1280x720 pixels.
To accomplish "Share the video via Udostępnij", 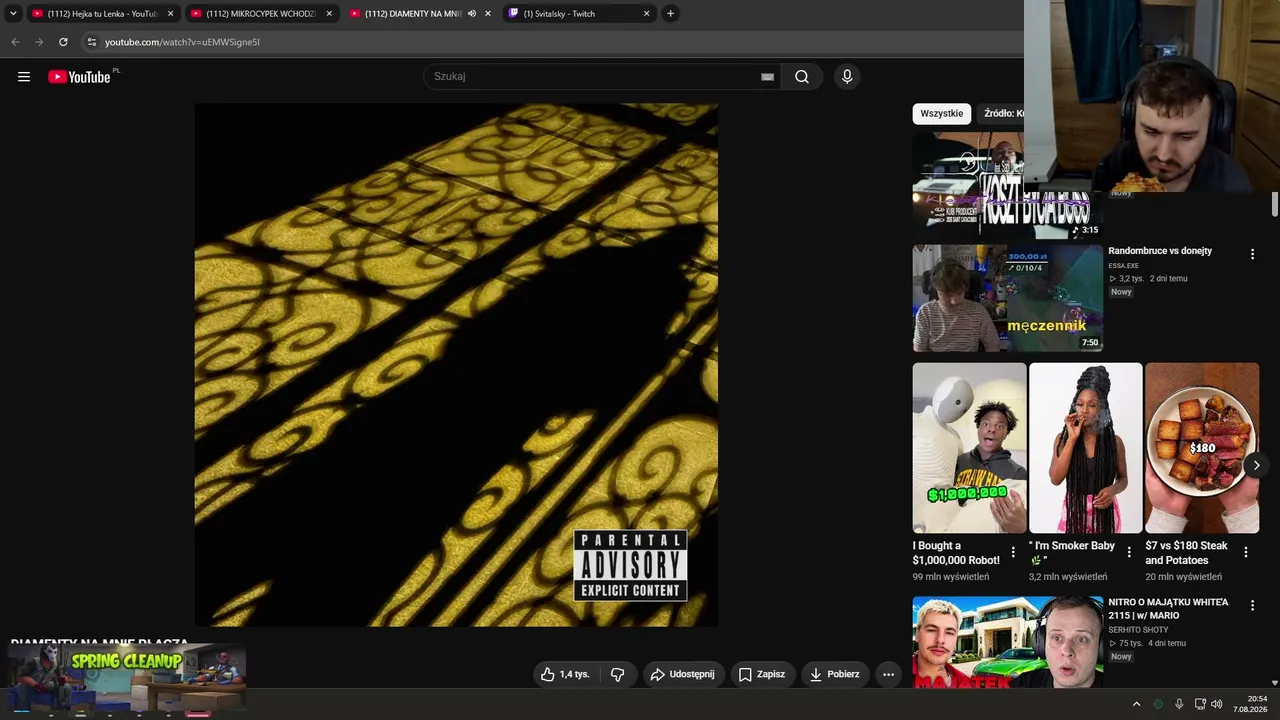I will pos(683,674).
